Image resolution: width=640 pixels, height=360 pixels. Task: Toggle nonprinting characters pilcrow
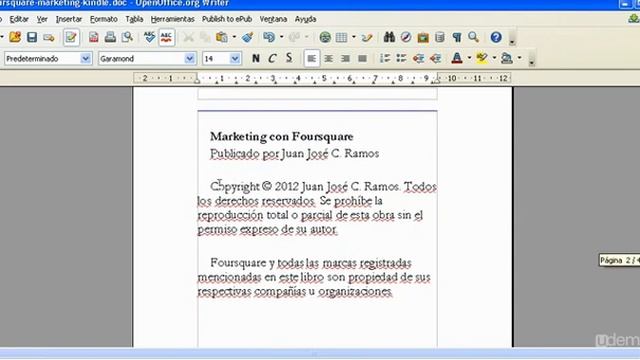(x=456, y=37)
